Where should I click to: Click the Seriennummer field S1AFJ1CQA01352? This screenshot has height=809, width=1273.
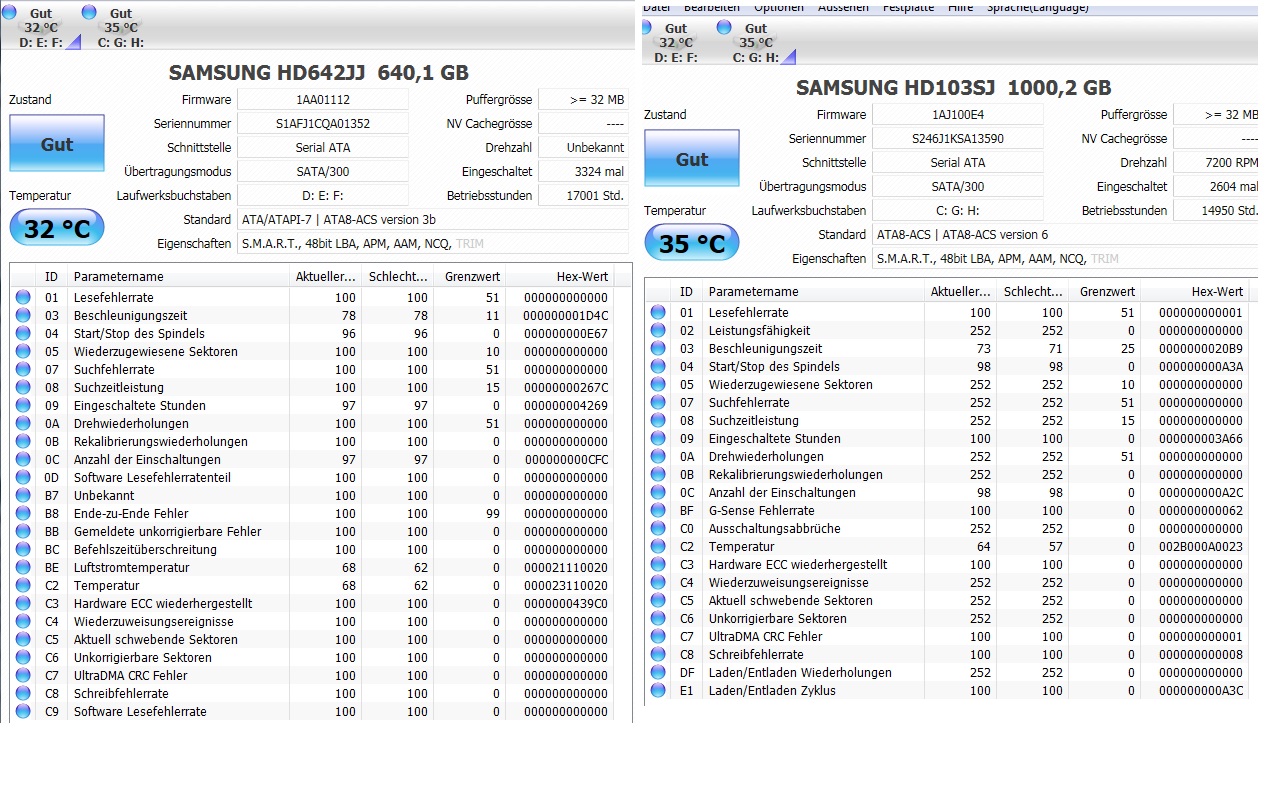tap(323, 123)
